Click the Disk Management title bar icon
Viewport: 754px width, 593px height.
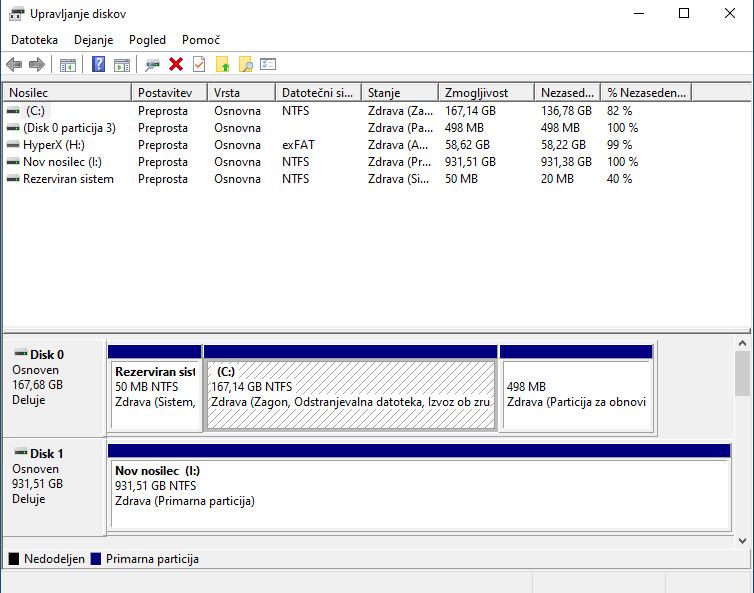(x=16, y=14)
